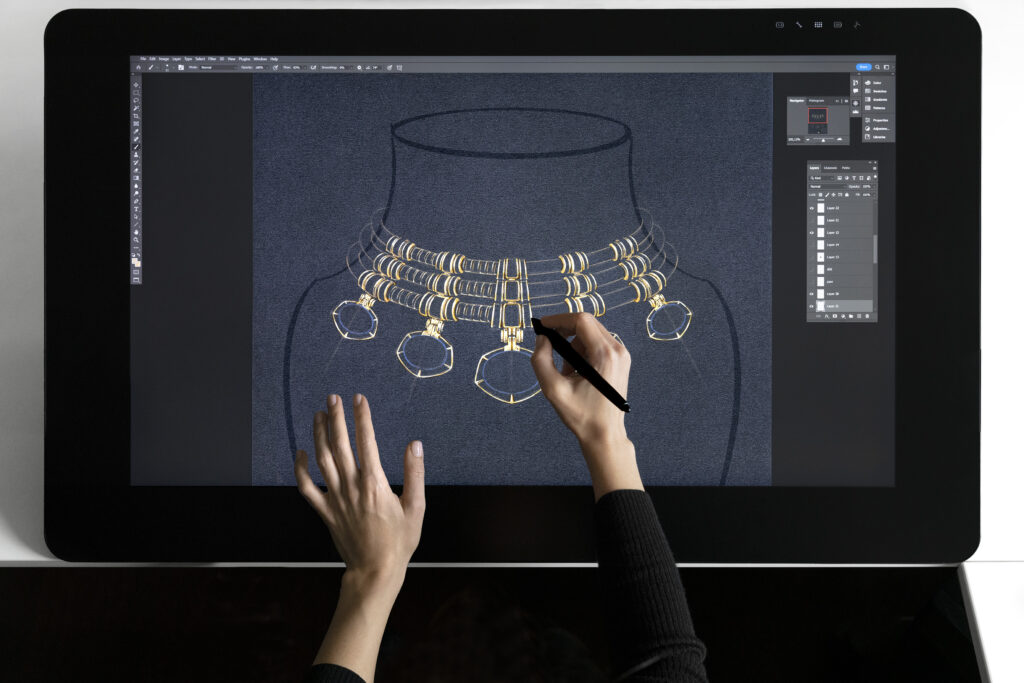This screenshot has width=1024, height=683.
Task: Toggle visibility eye of the selected bottom layer
Action: coord(812,306)
